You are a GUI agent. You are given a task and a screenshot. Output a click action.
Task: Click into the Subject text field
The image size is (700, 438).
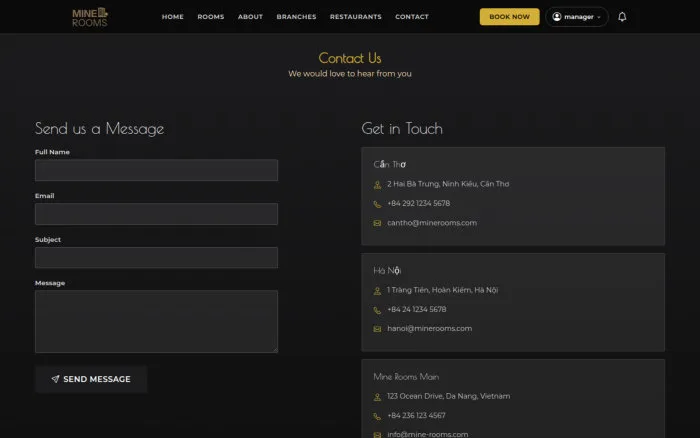tap(156, 258)
